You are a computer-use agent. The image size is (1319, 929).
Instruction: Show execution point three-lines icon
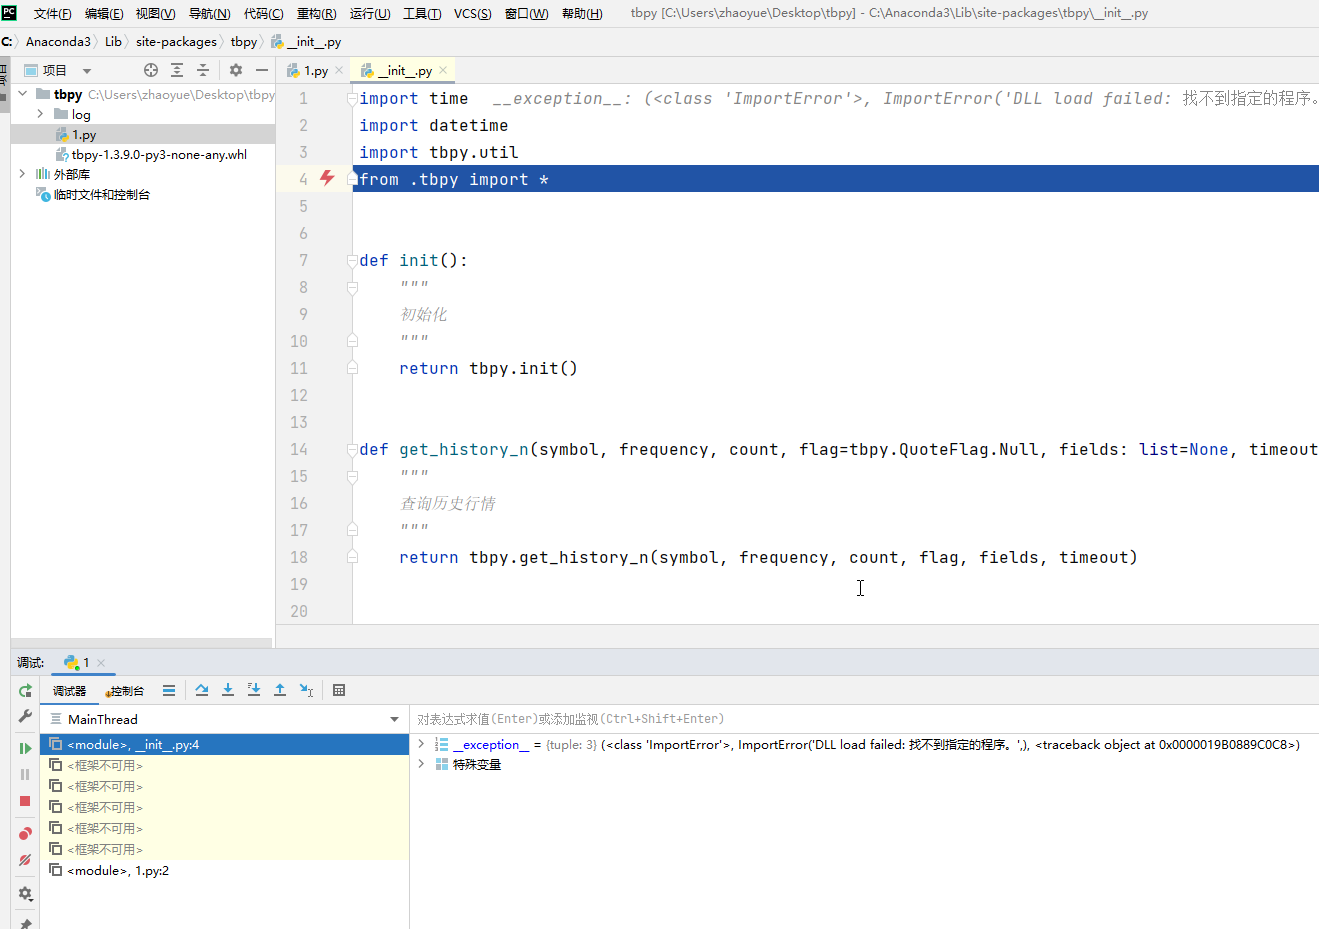point(169,690)
